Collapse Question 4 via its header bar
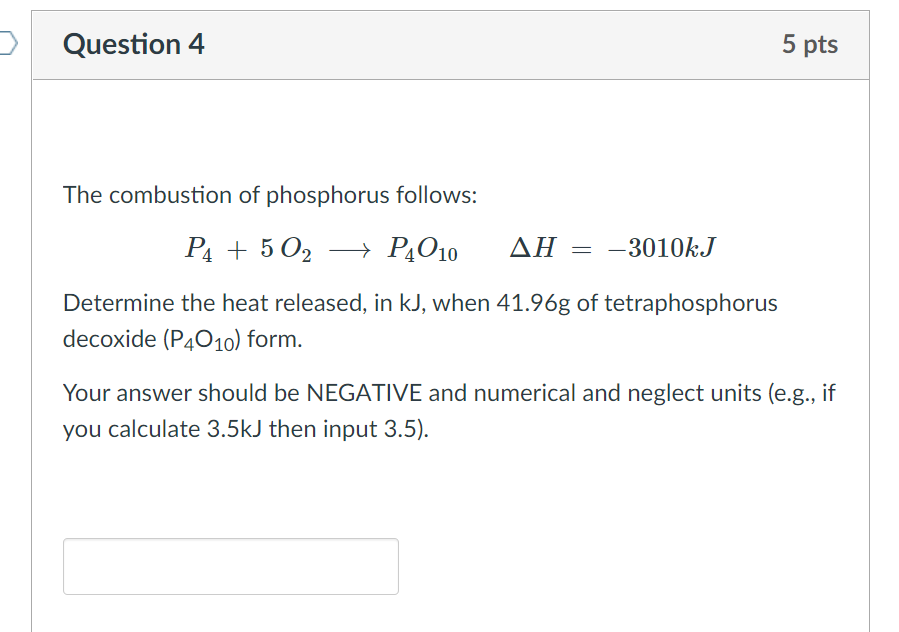899x632 pixels. pyautogui.click(x=450, y=44)
